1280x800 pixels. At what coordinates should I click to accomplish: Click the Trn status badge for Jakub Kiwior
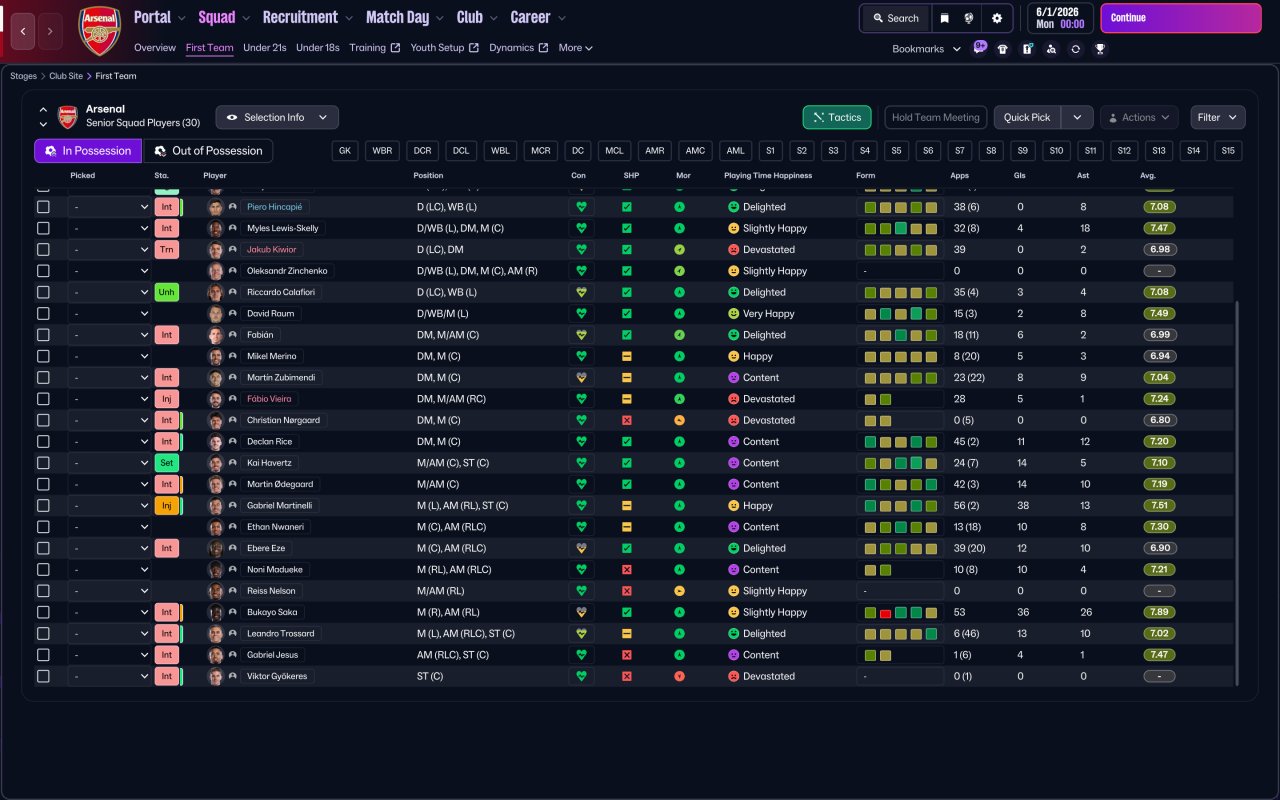[166, 250]
